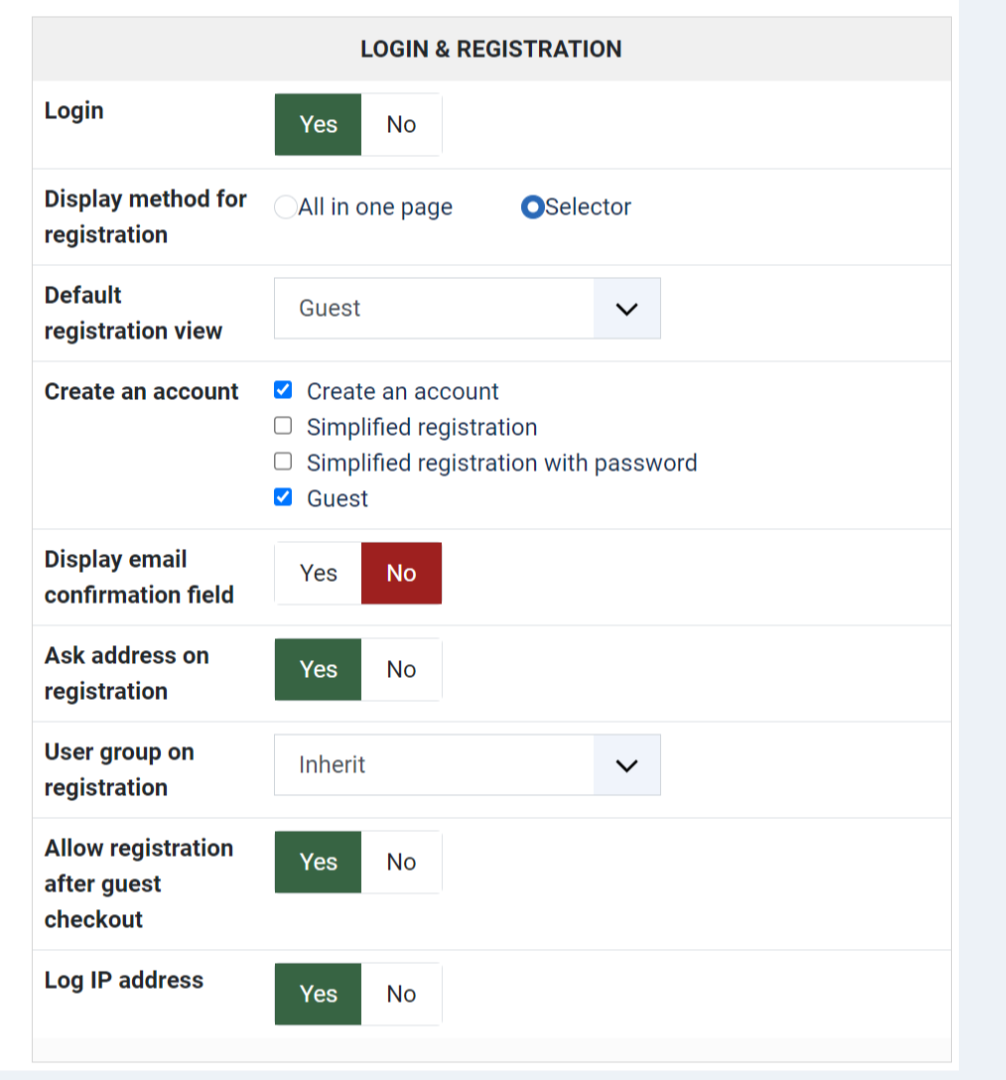Disable registration after guest checkout

[401, 862]
